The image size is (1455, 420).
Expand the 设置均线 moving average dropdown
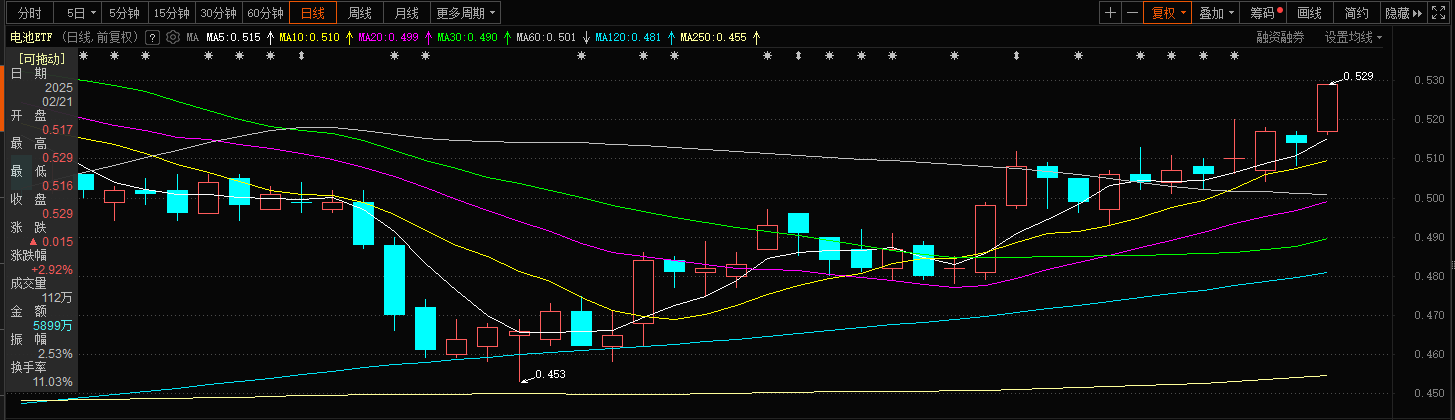[1353, 37]
